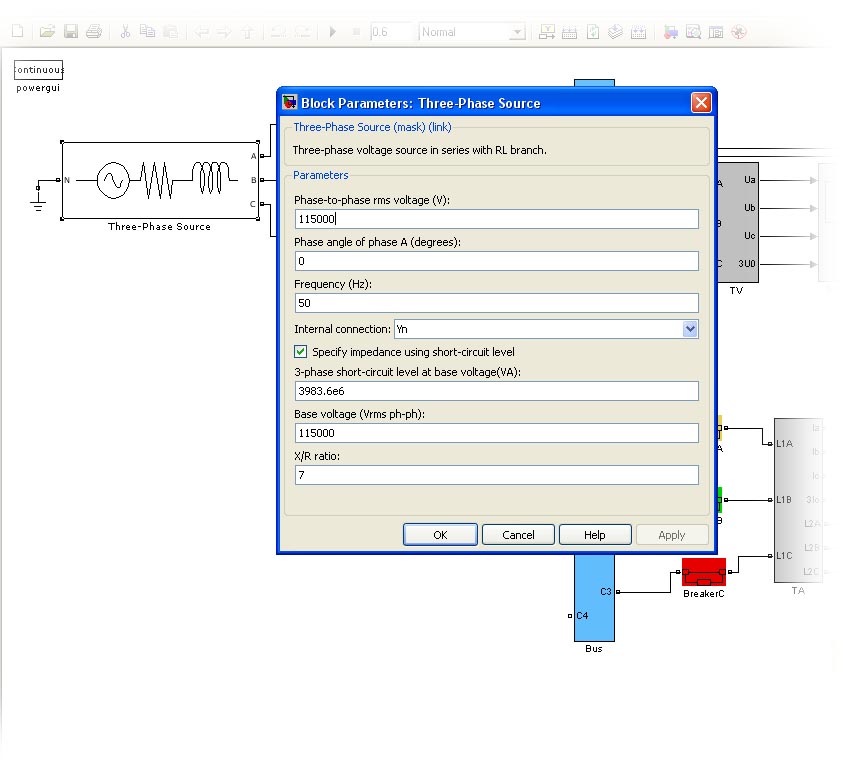Screen dimensions: 843x768
Task: Click the incremental build toolbar icon
Action: (x=547, y=32)
